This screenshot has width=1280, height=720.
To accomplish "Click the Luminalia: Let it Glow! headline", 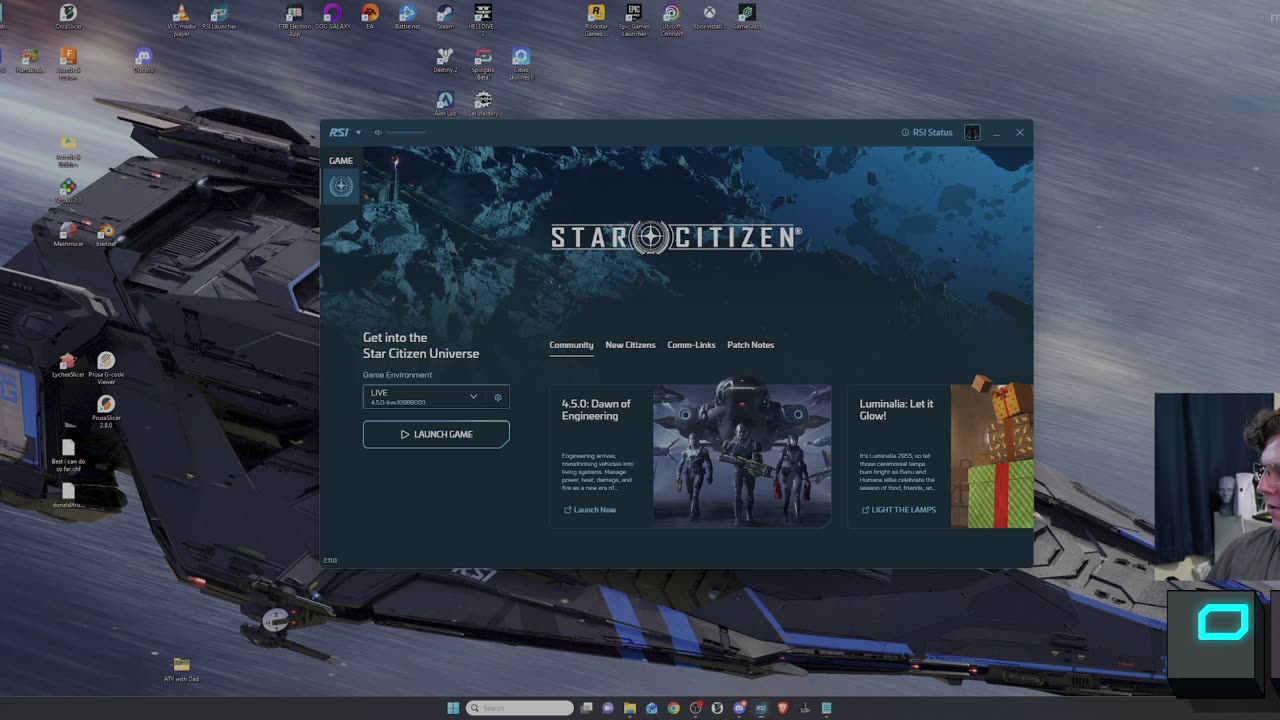I will tap(896, 410).
